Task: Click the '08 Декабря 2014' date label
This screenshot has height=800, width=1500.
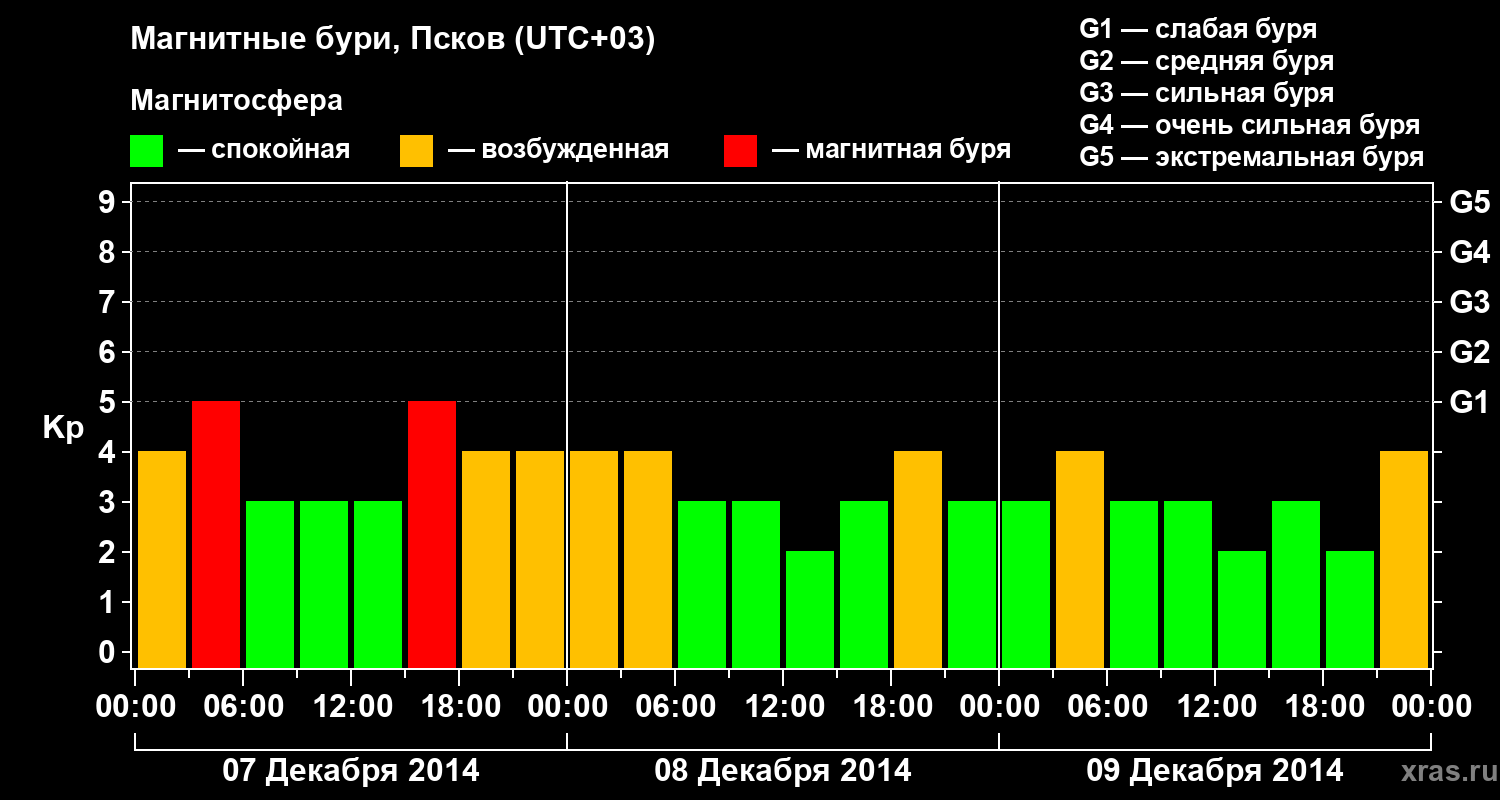Action: 783,771
